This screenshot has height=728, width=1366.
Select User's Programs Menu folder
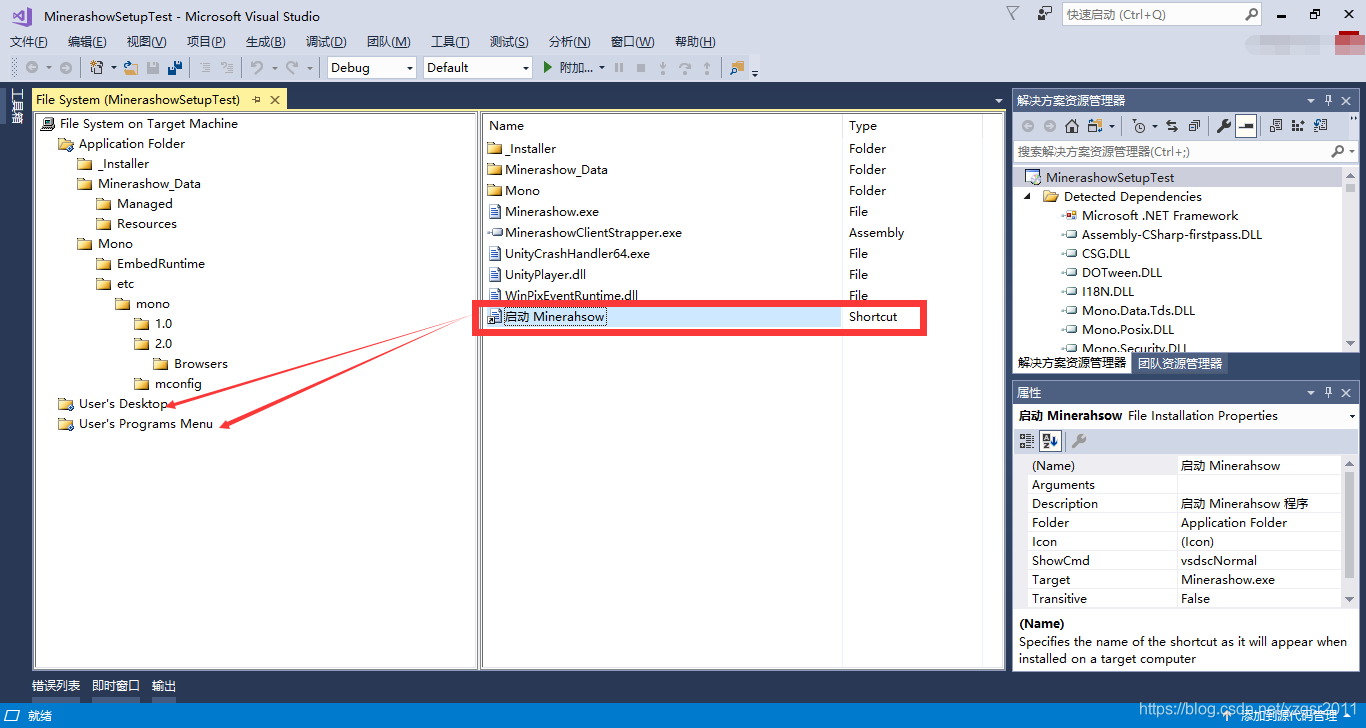(145, 424)
